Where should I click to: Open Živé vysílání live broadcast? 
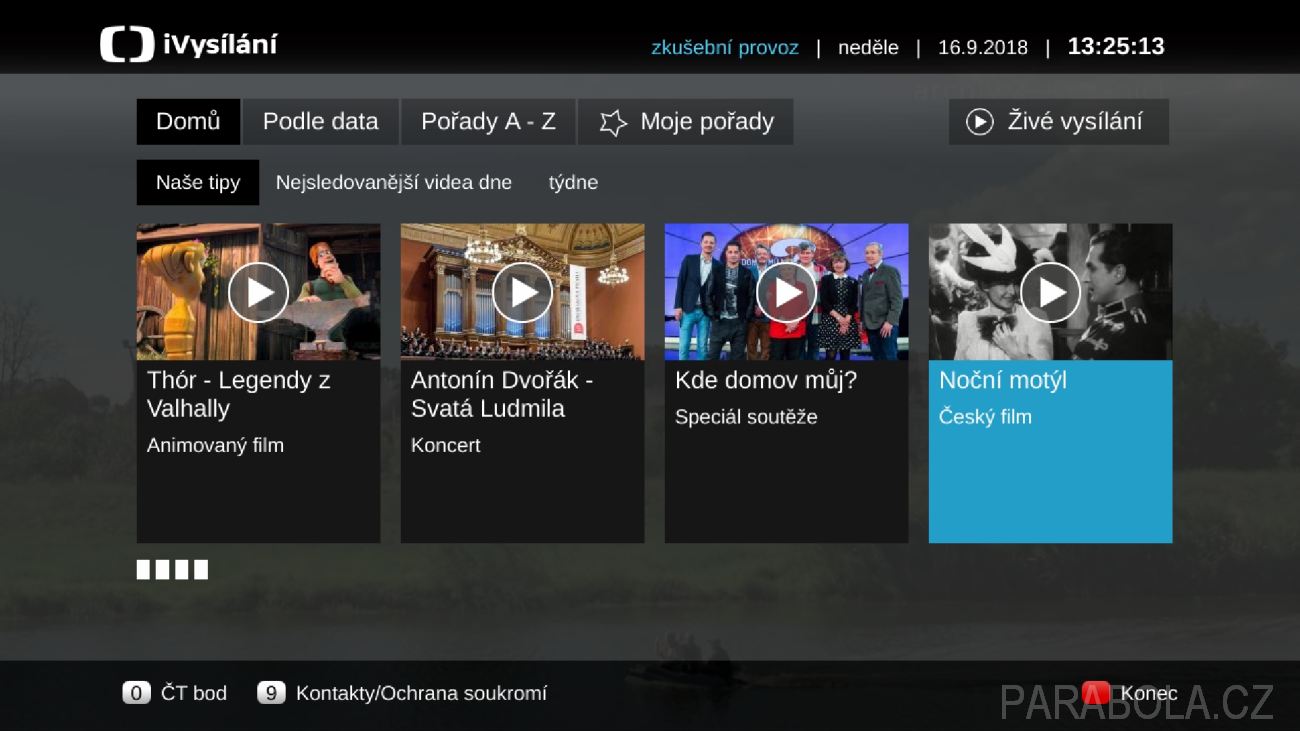point(1058,122)
